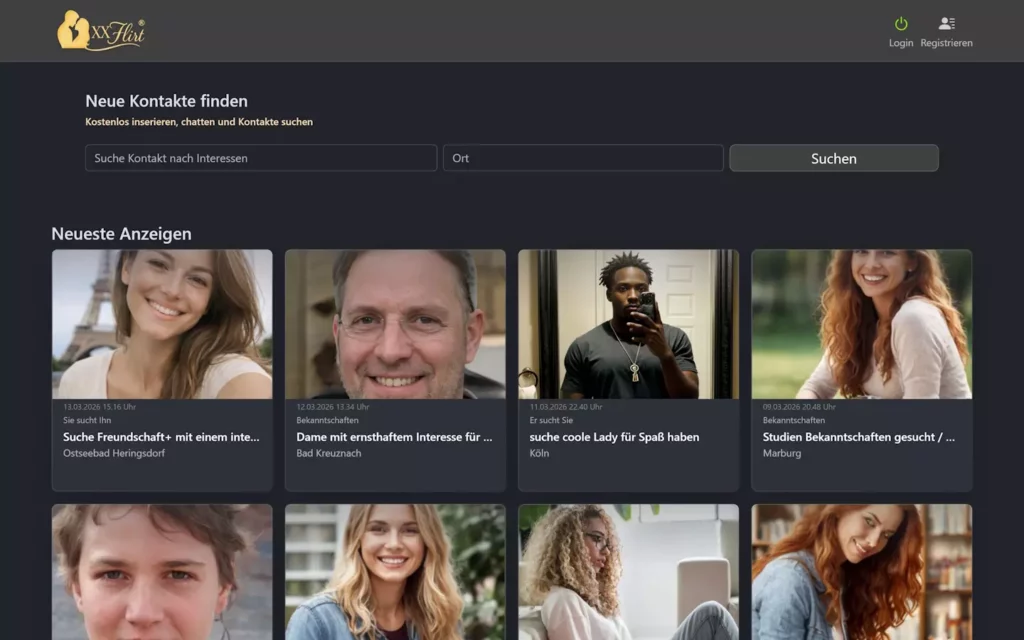1024x640 pixels.
Task: Click the green Login power icon
Action: 901,25
